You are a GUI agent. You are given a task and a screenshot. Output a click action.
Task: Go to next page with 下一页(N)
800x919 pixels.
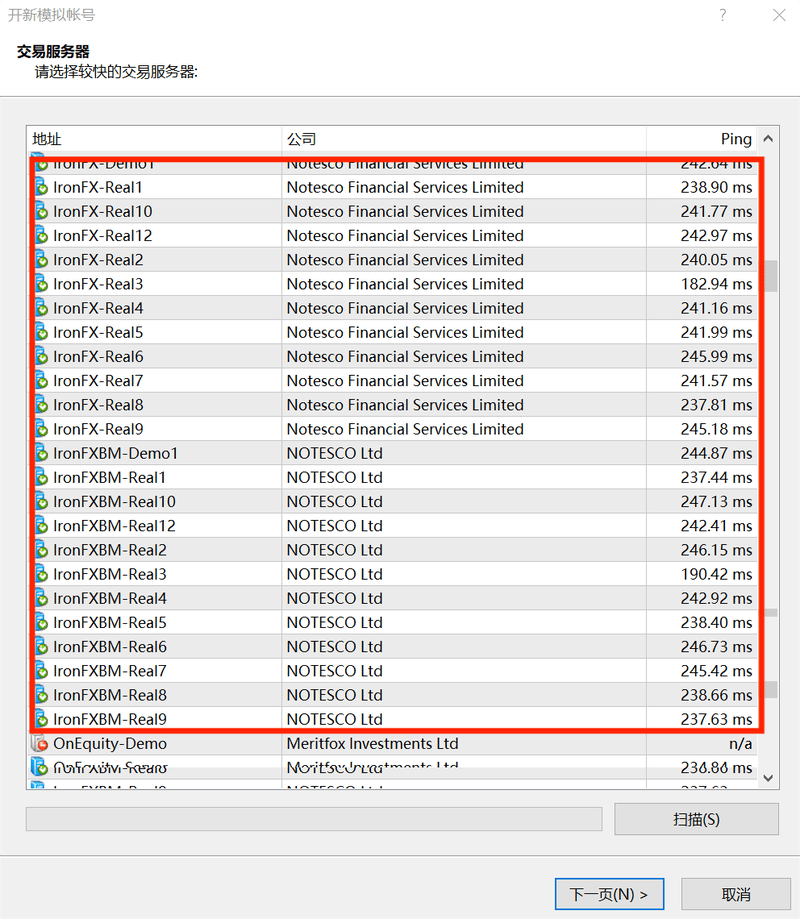click(x=608, y=894)
